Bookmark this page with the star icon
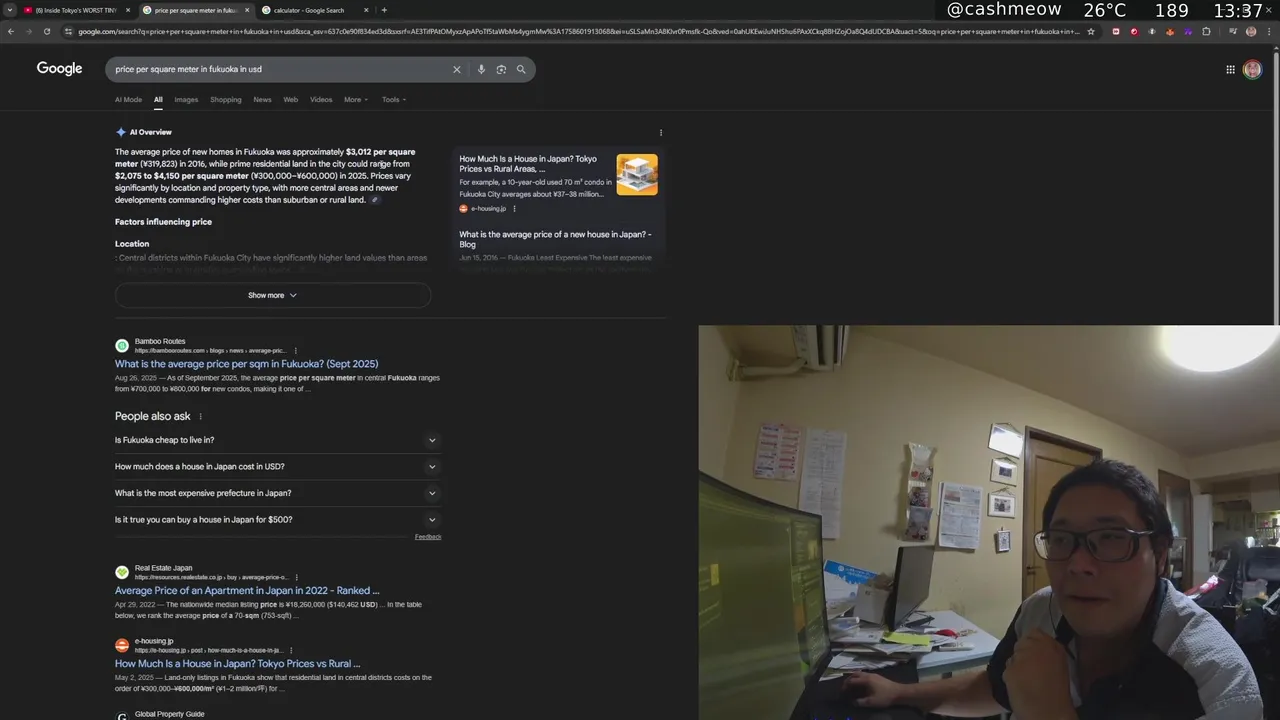1280x720 pixels. (x=1090, y=31)
